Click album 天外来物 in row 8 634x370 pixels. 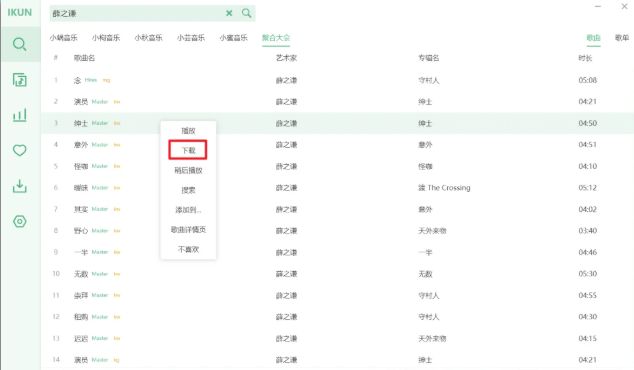click(432, 230)
